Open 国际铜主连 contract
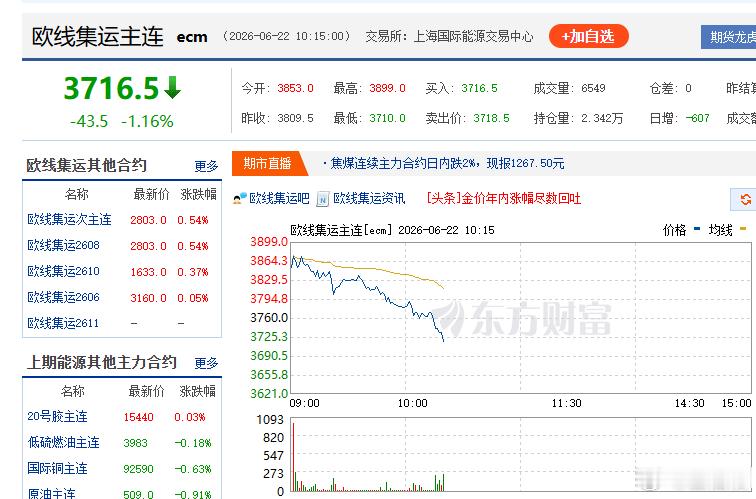Viewport: 756px width, 499px height. click(x=57, y=469)
